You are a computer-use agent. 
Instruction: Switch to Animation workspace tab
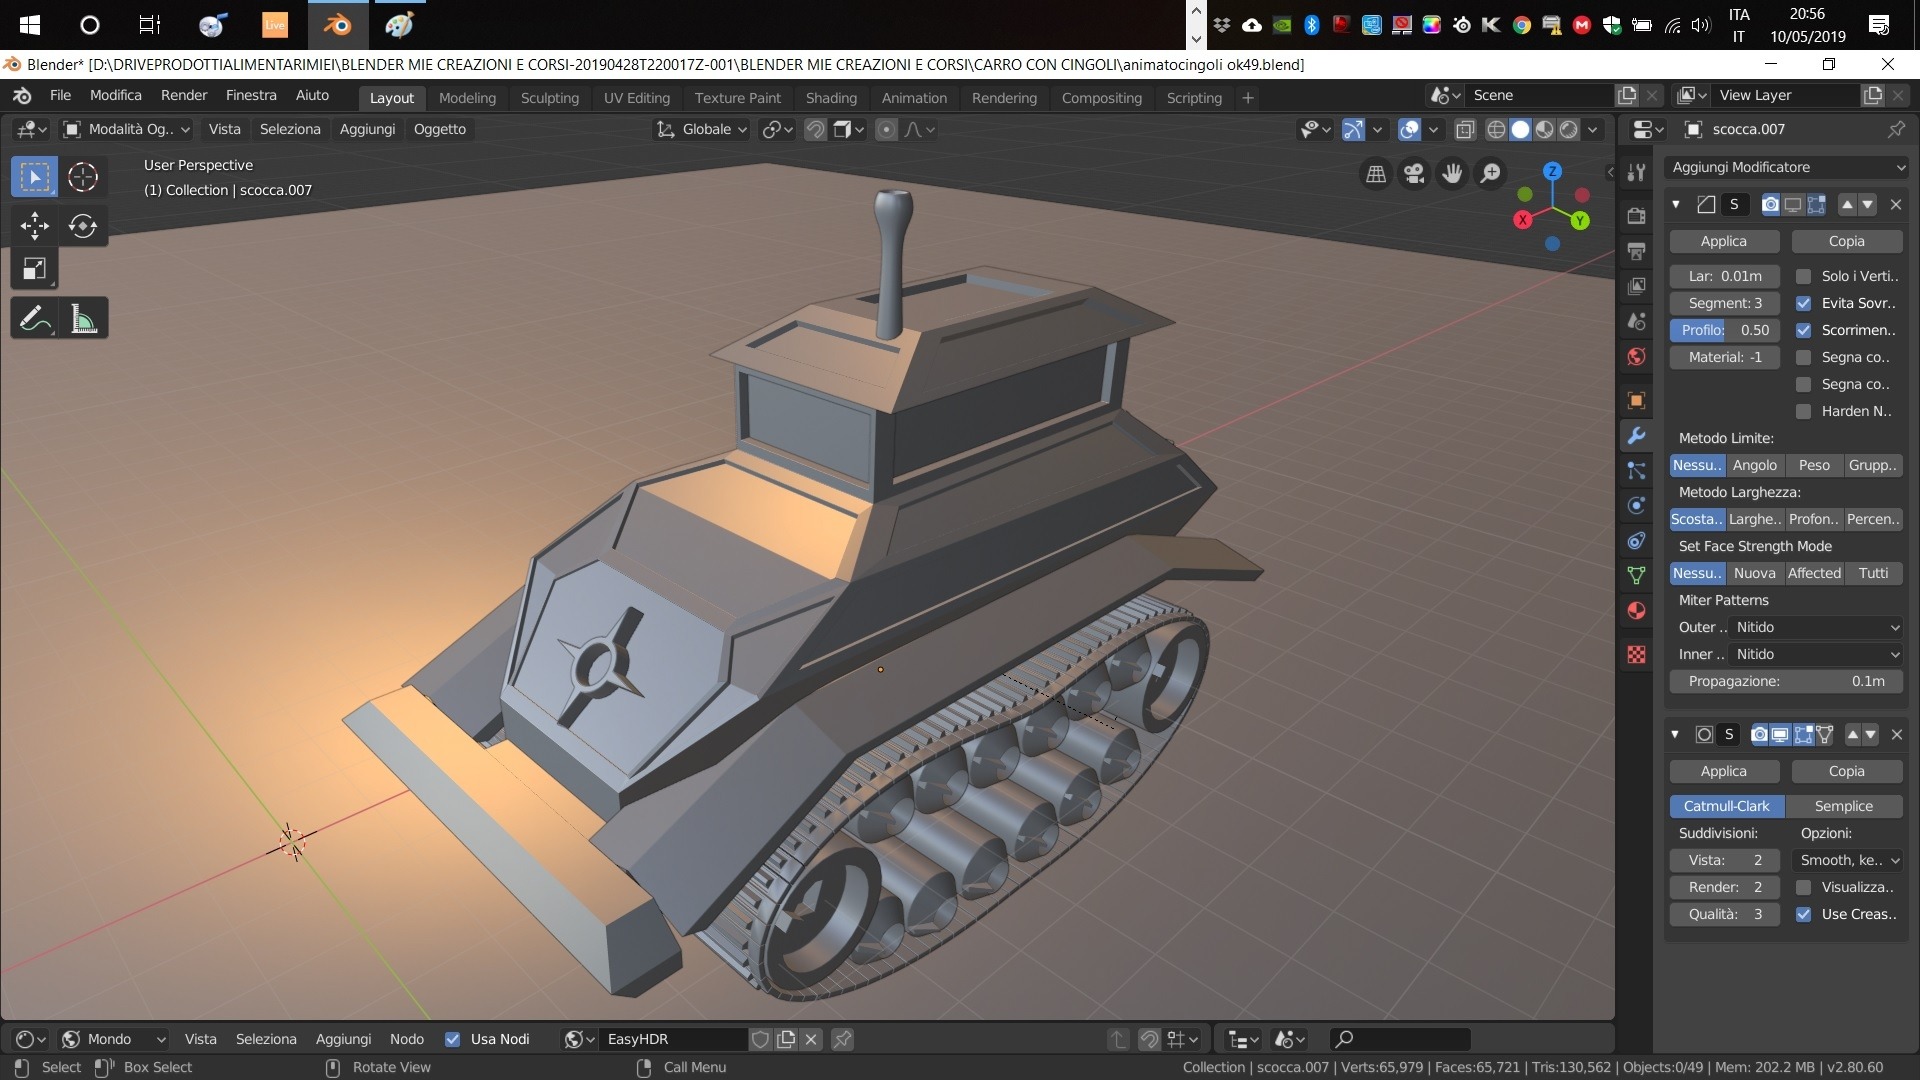pos(914,98)
